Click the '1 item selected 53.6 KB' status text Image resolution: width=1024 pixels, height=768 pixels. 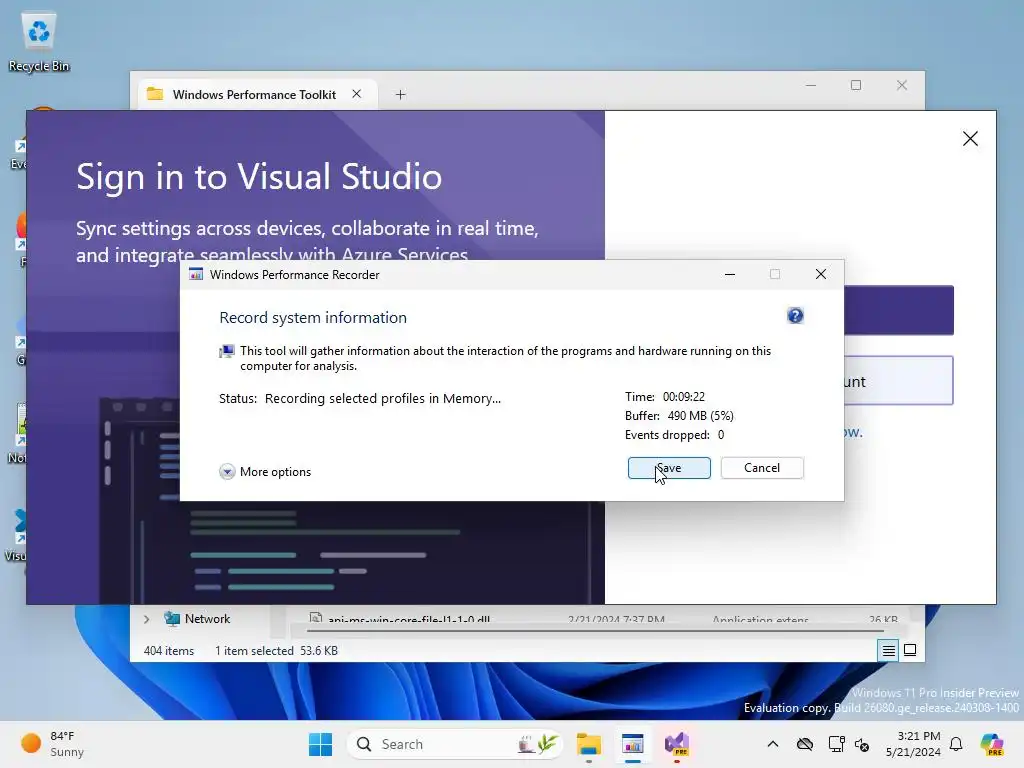tap(276, 650)
